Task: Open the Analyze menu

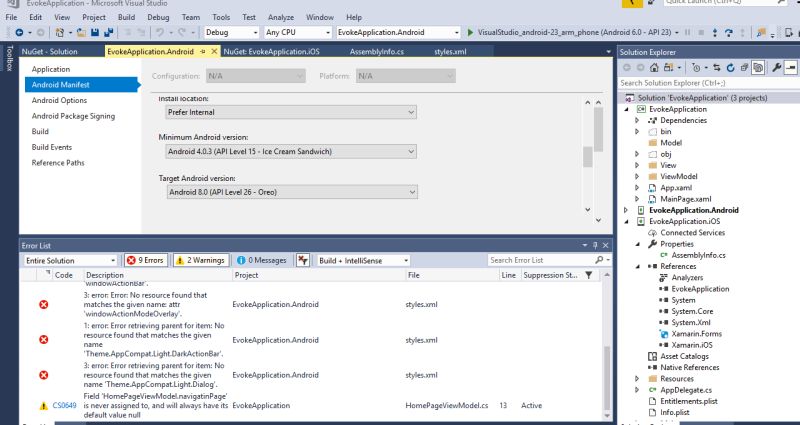Action: tap(281, 17)
